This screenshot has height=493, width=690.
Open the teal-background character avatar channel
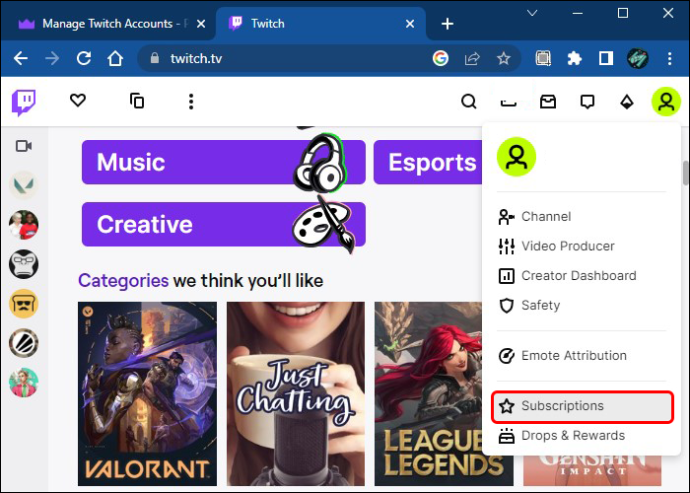(24, 383)
